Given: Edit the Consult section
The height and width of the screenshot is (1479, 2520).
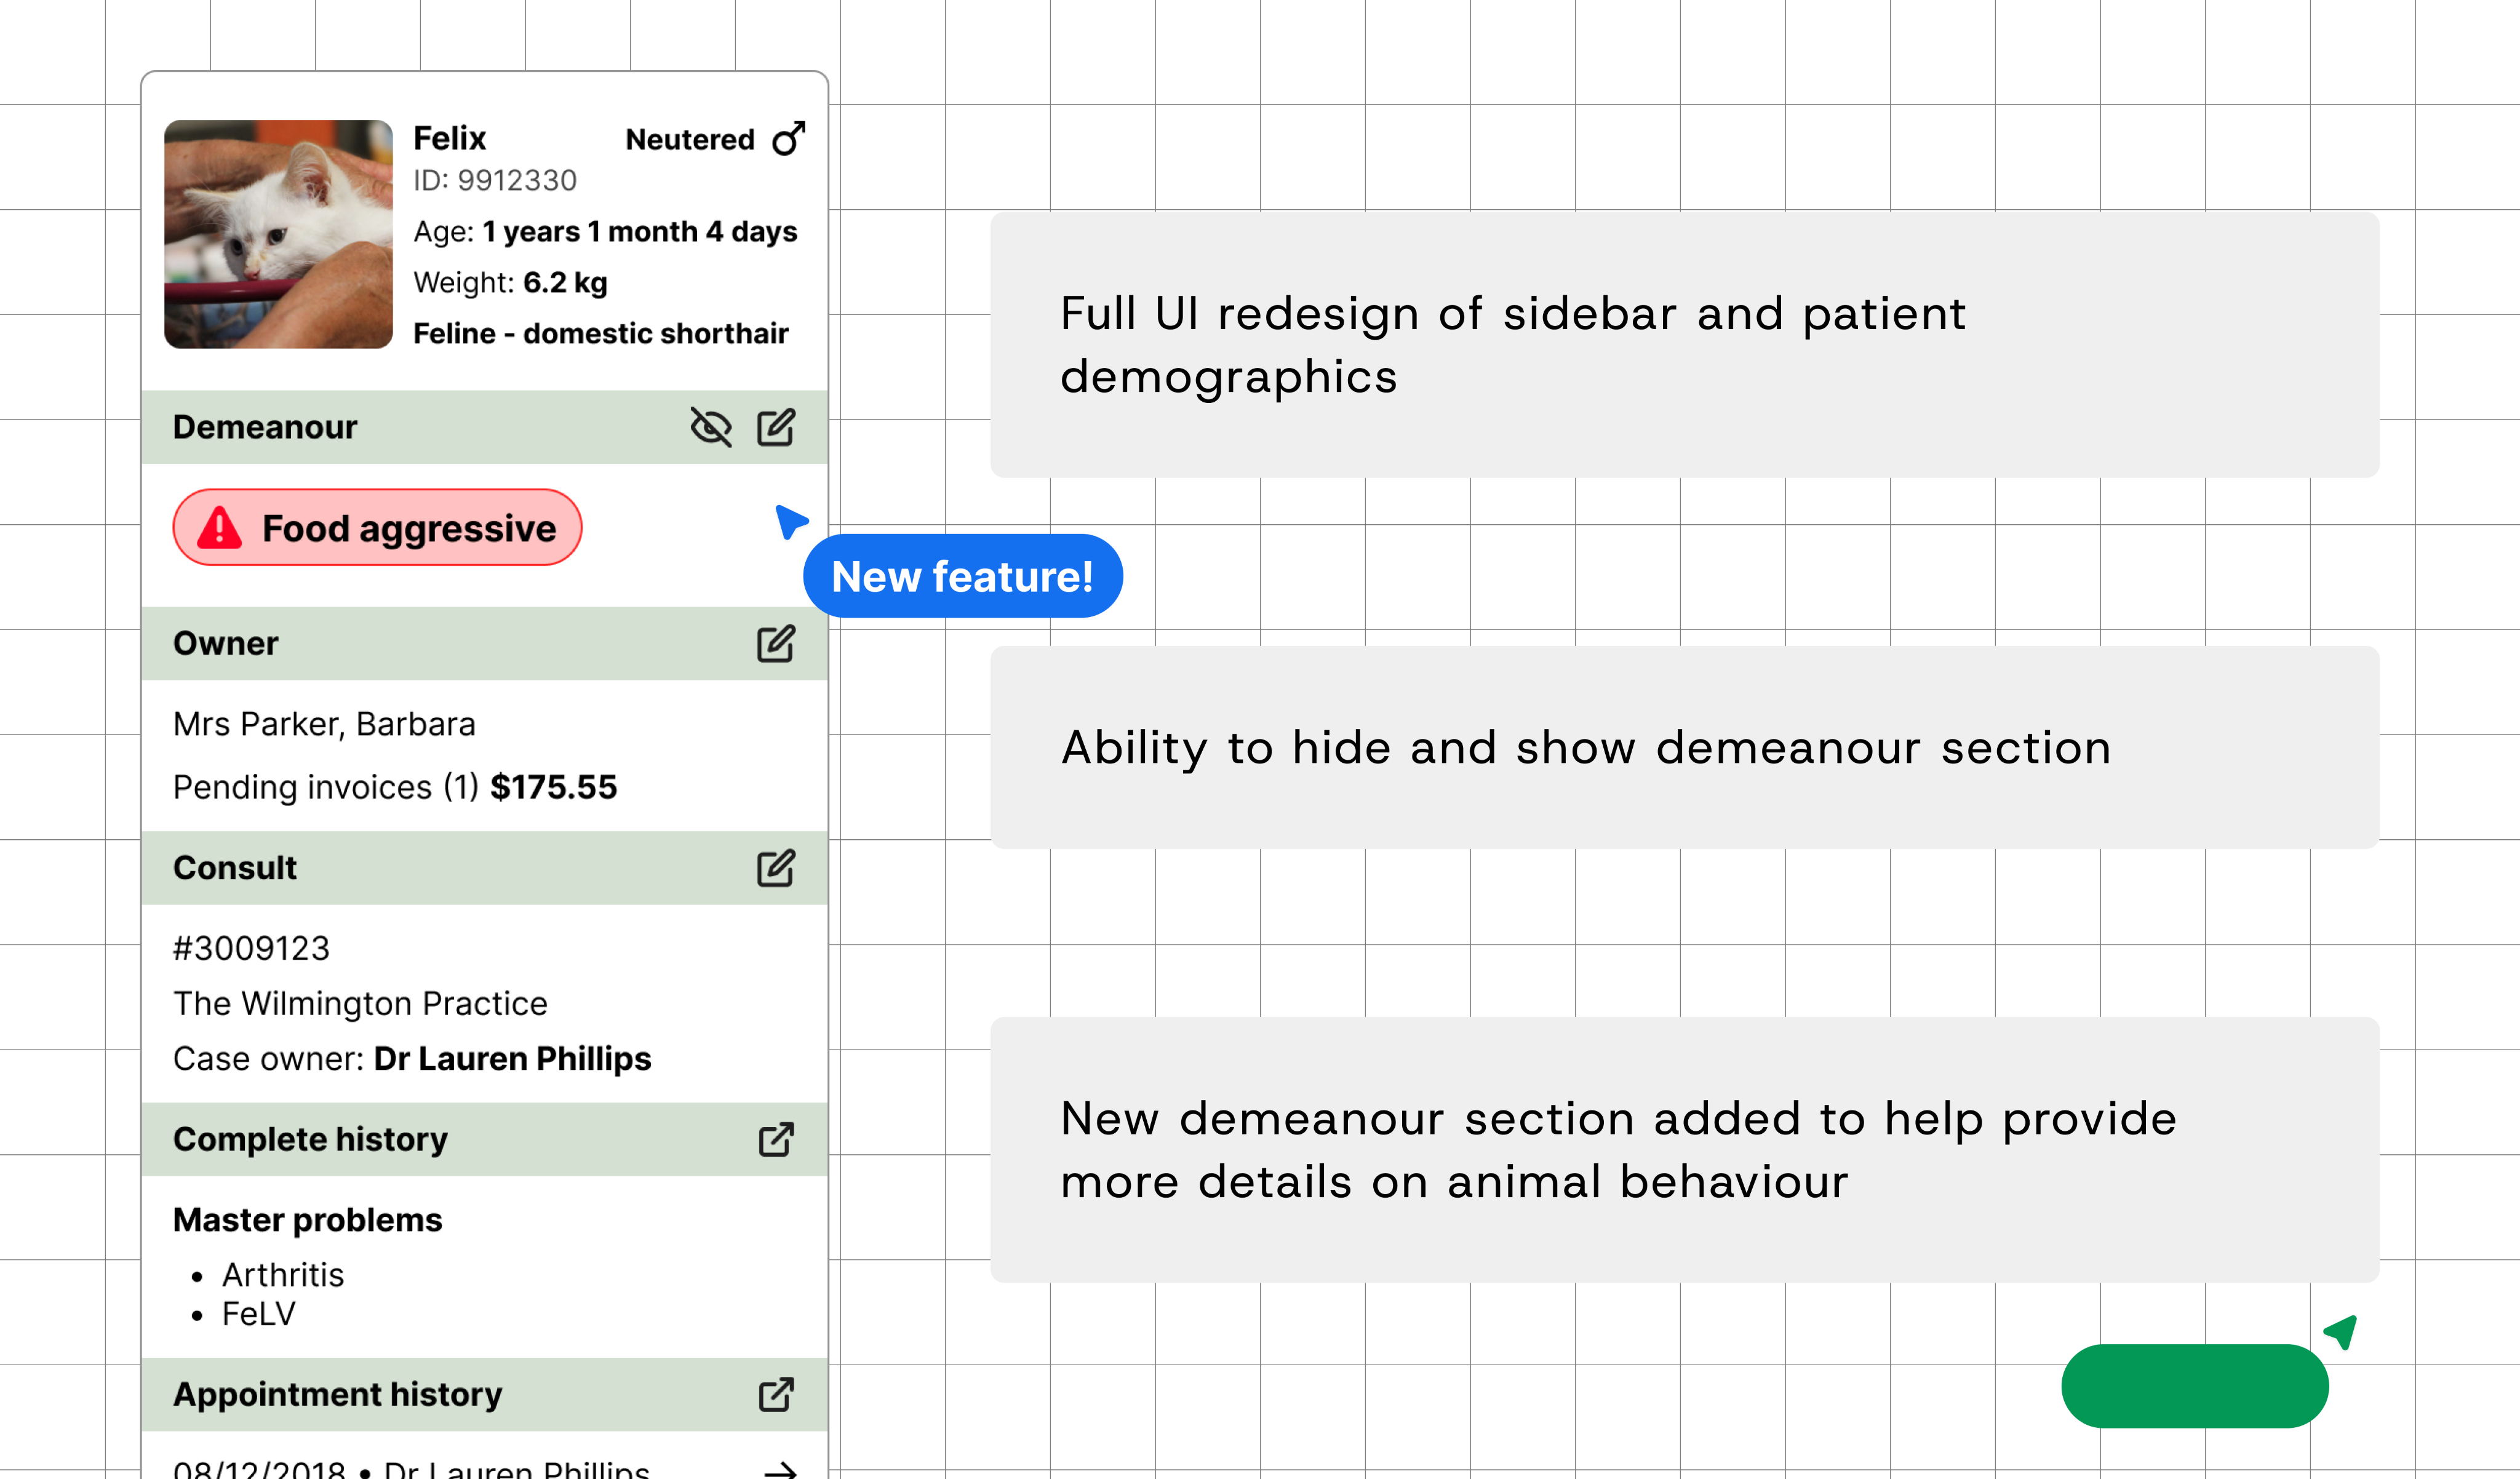Looking at the screenshot, I should point(776,868).
